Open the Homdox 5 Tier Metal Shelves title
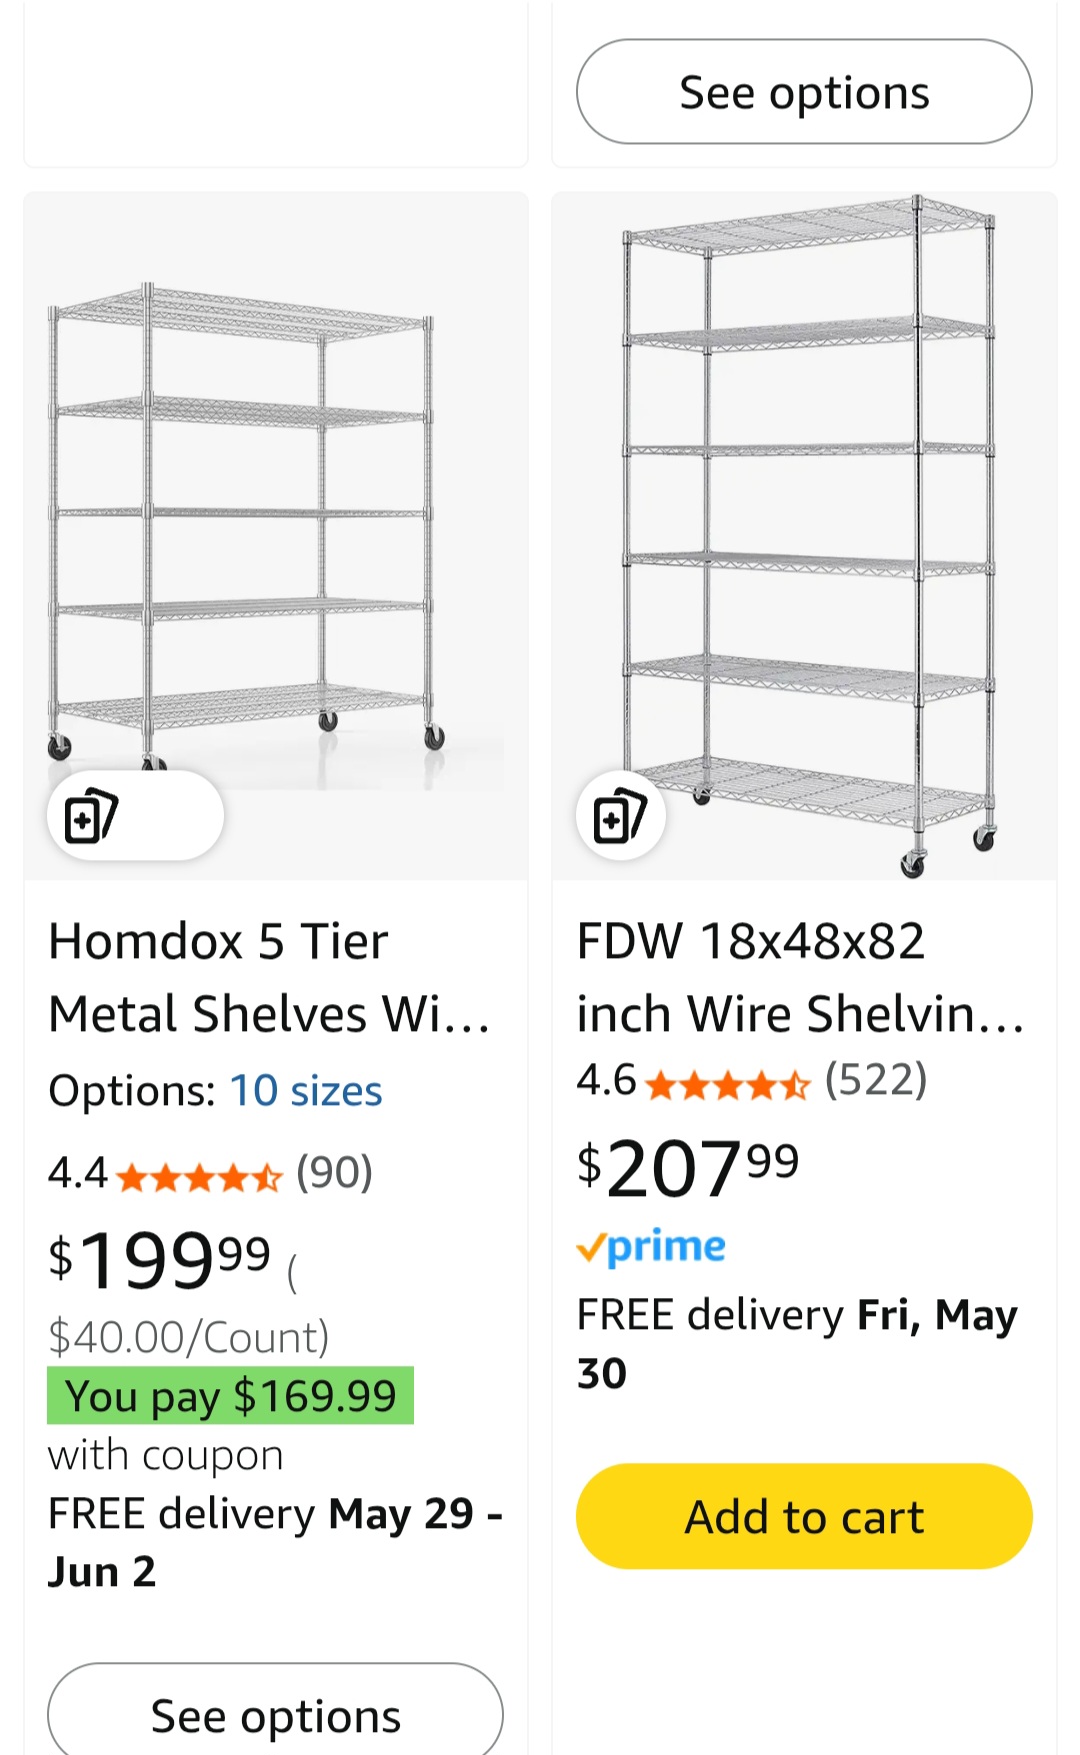 (x=268, y=977)
